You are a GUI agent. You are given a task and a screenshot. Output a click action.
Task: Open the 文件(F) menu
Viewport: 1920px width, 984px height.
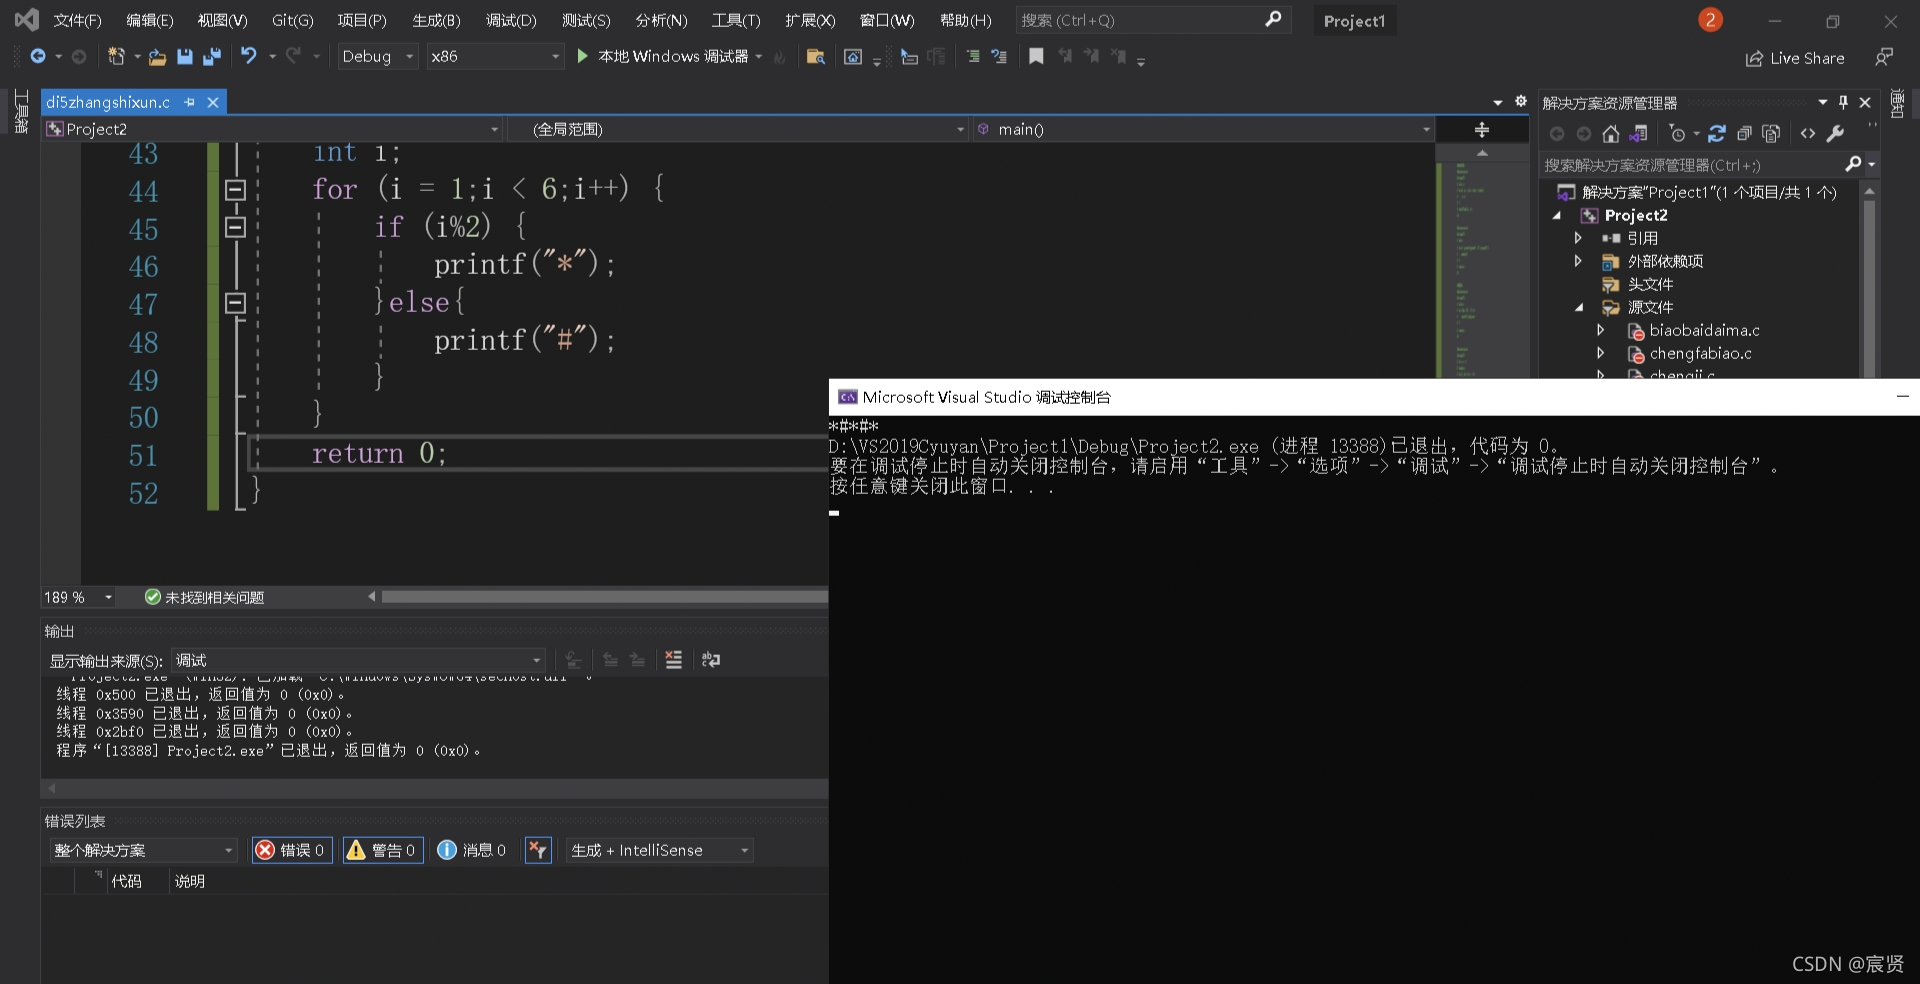(77, 20)
